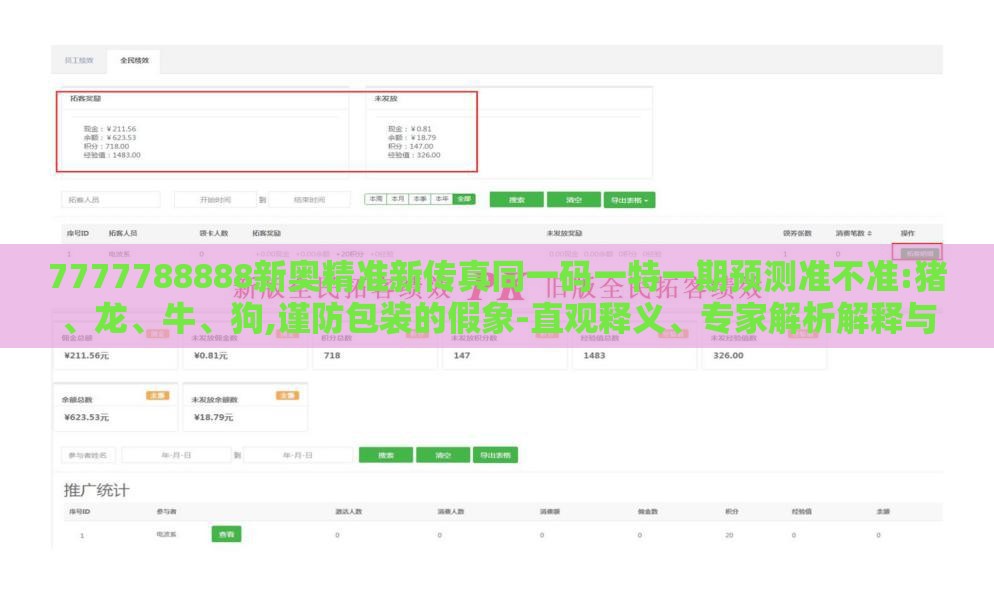Sort by the 消费笔数 column arrows
The width and height of the screenshot is (994, 592).
point(870,233)
